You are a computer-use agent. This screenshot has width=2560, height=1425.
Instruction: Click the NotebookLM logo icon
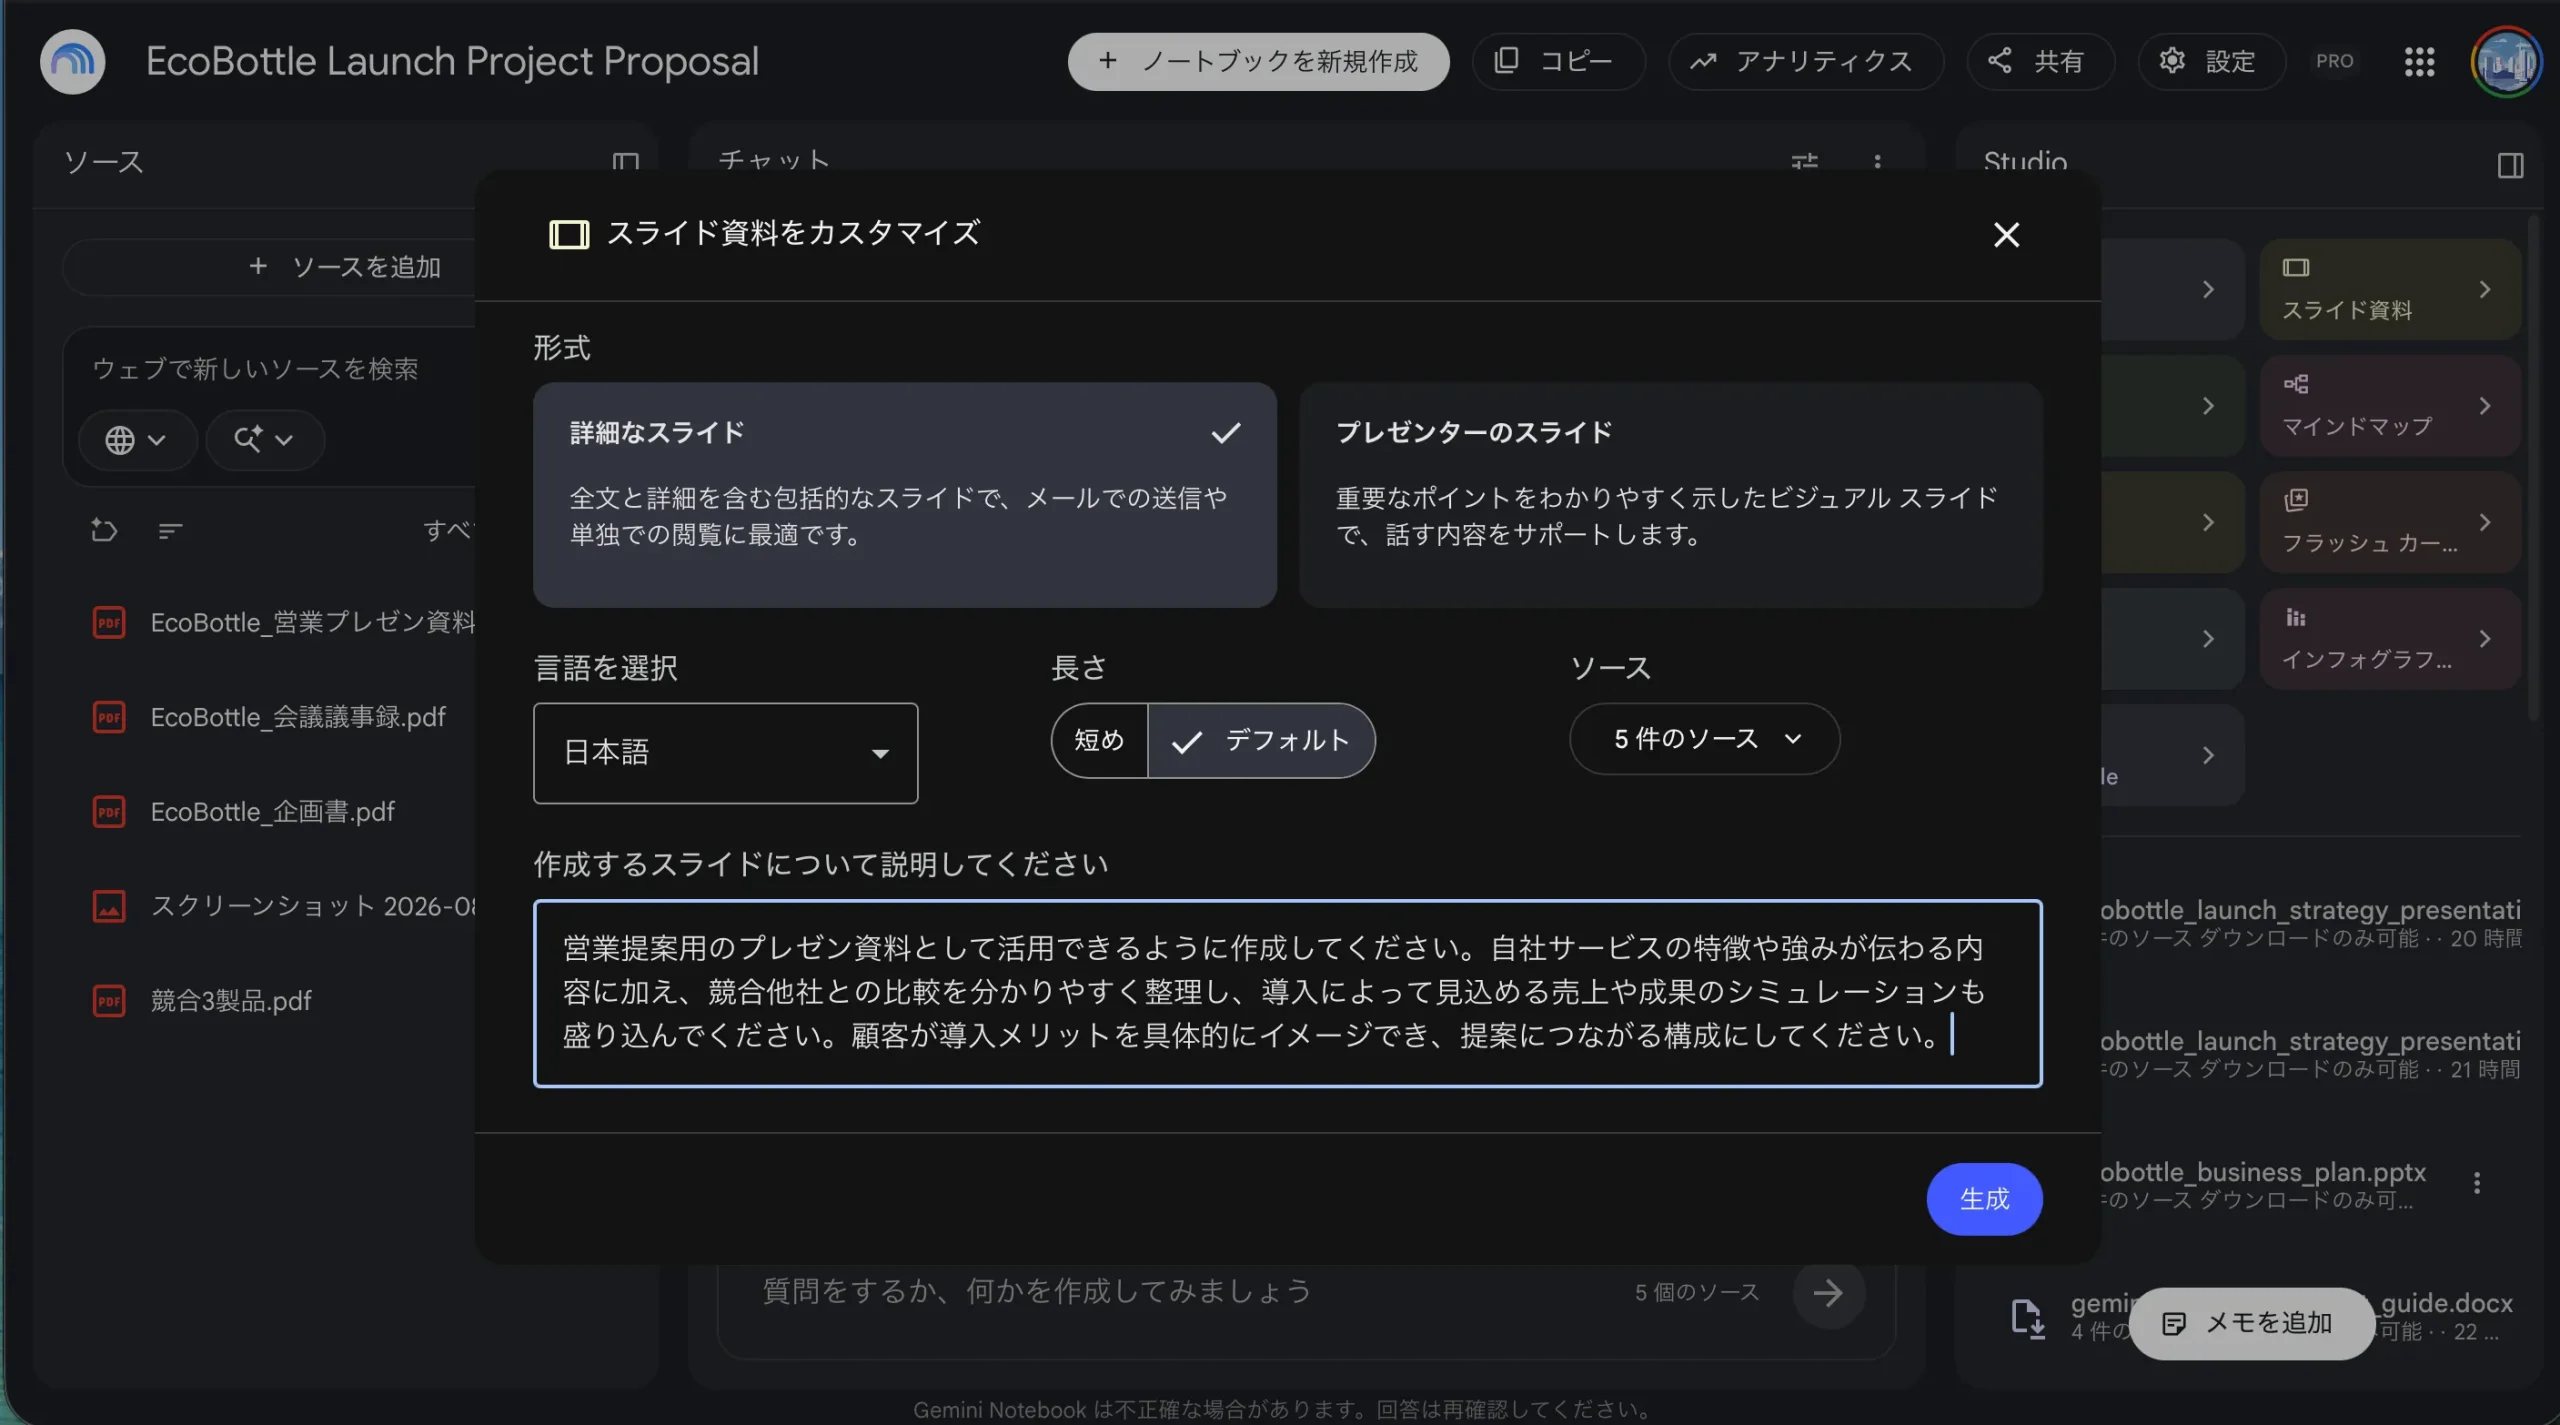pyautogui.click(x=72, y=62)
